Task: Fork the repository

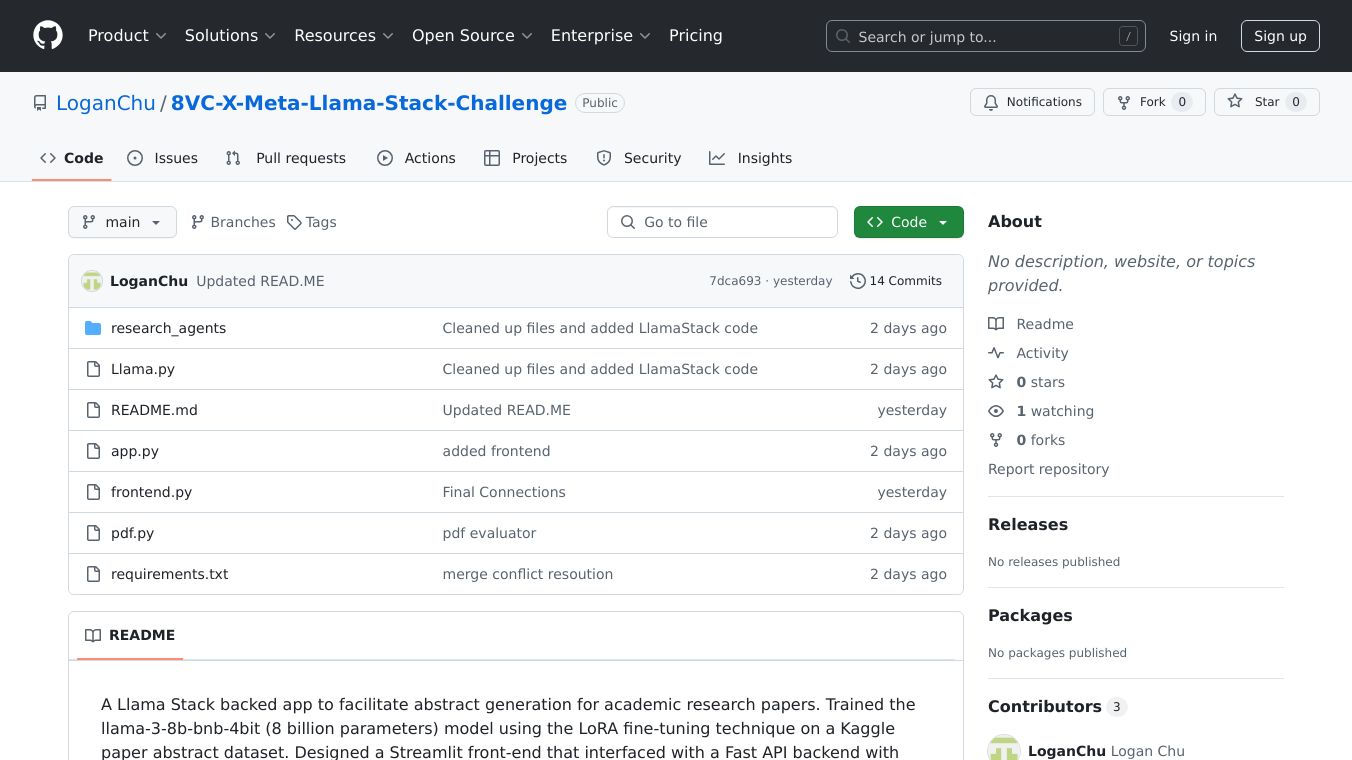Action: tap(1153, 102)
